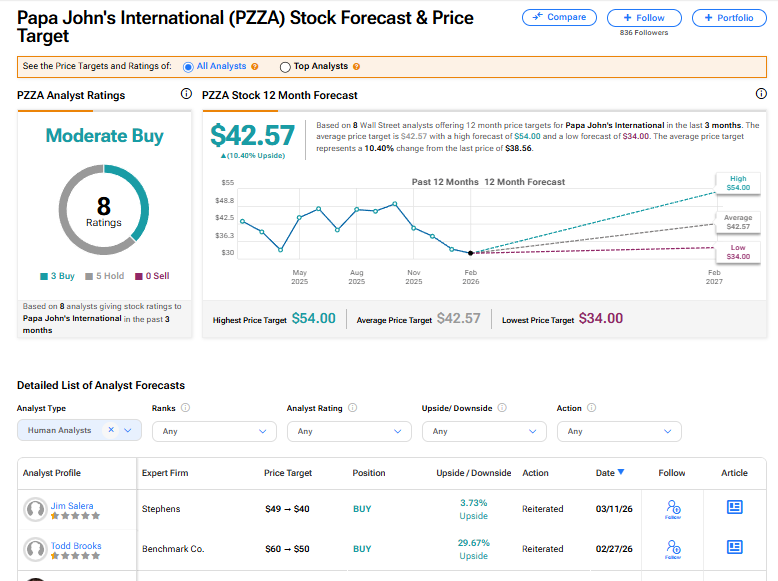The height and width of the screenshot is (581, 778).
Task: Select the All Analysts radio option
Action: [x=188, y=67]
